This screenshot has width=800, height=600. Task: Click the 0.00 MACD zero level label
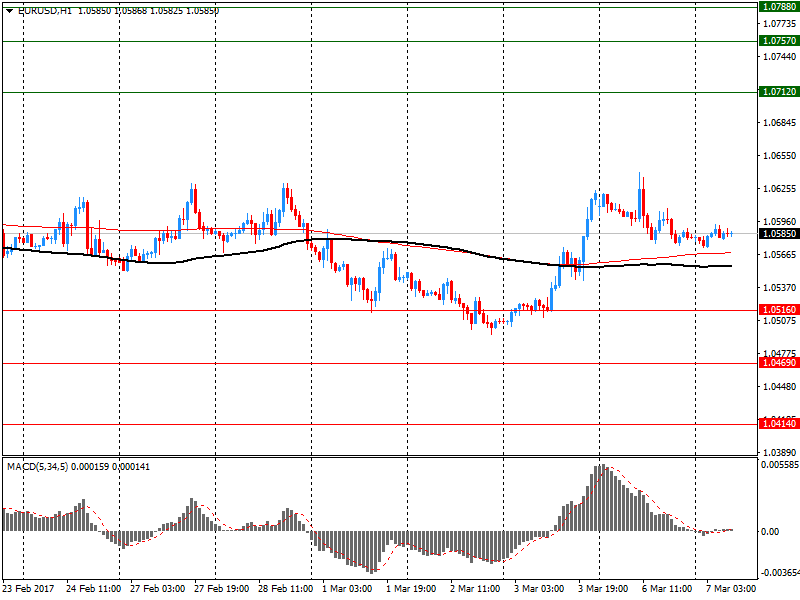pyautogui.click(x=770, y=532)
